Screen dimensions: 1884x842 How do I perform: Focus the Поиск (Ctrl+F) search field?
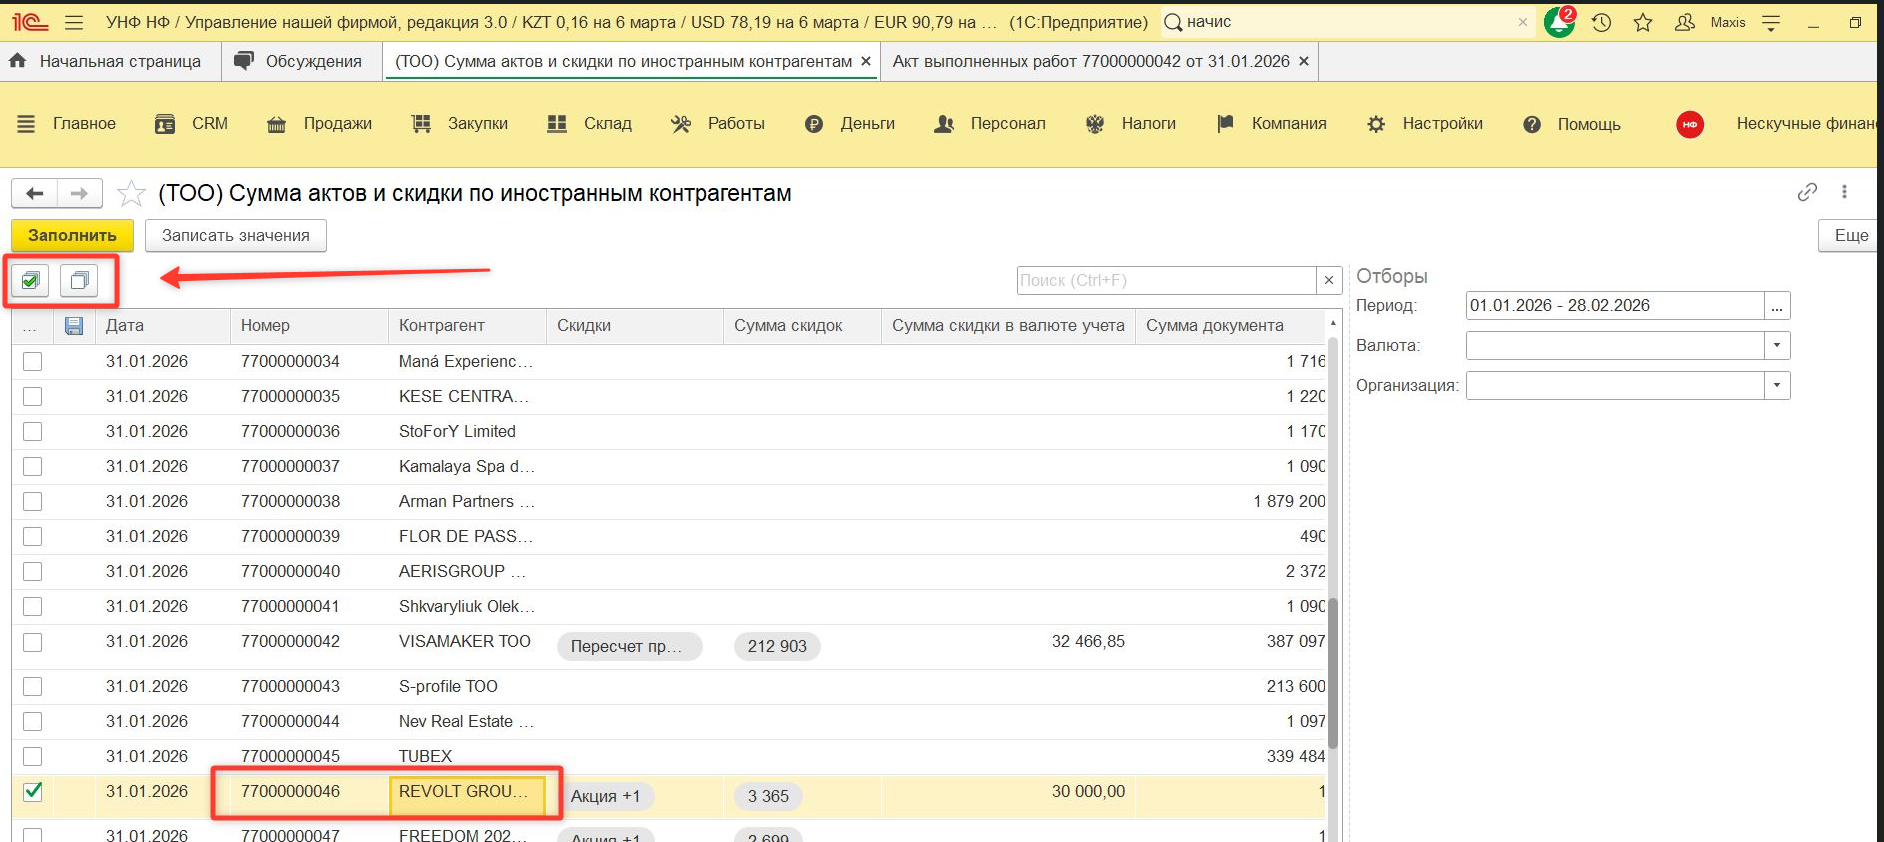click(x=1165, y=281)
